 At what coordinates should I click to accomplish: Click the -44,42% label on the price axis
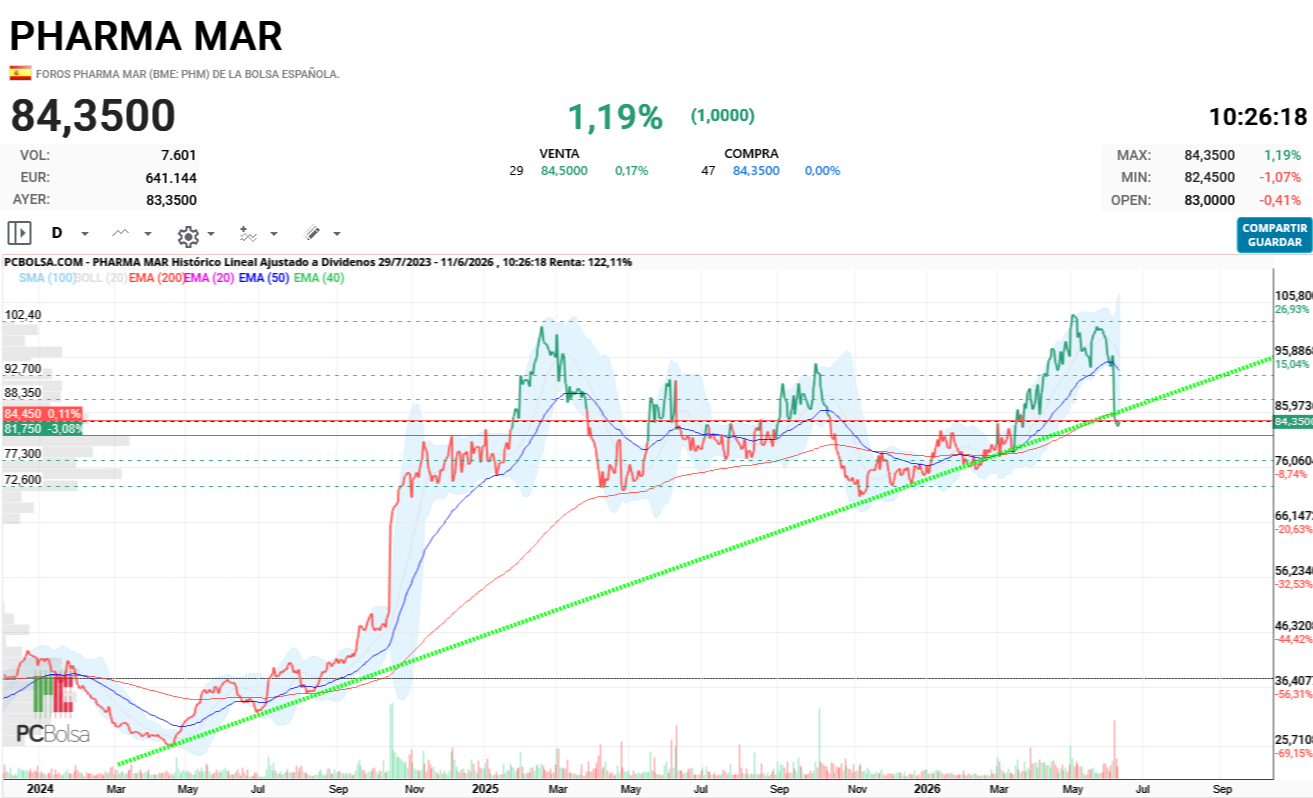click(1292, 639)
